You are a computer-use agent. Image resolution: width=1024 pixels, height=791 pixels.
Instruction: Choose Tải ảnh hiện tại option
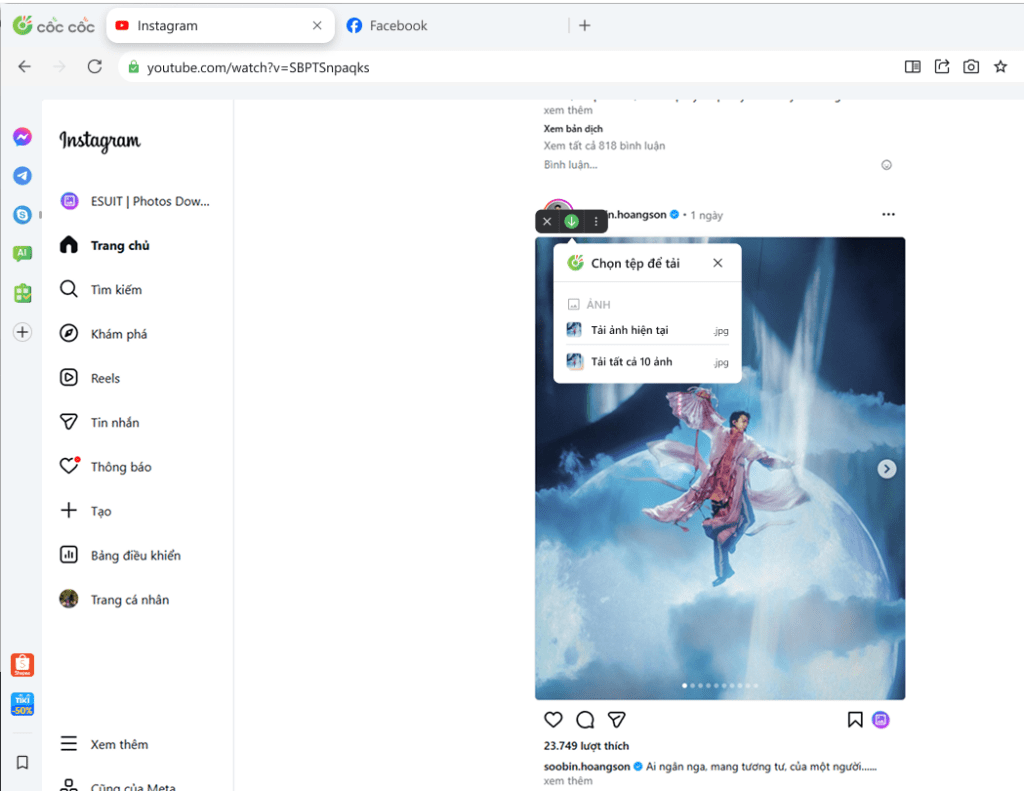(629, 330)
